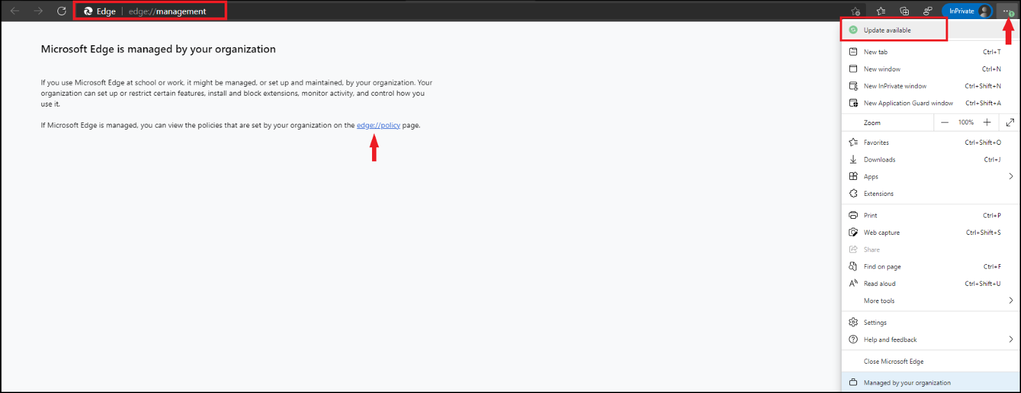Select Read aloud from the menu
Image resolution: width=1021 pixels, height=393 pixels.
tap(930, 284)
